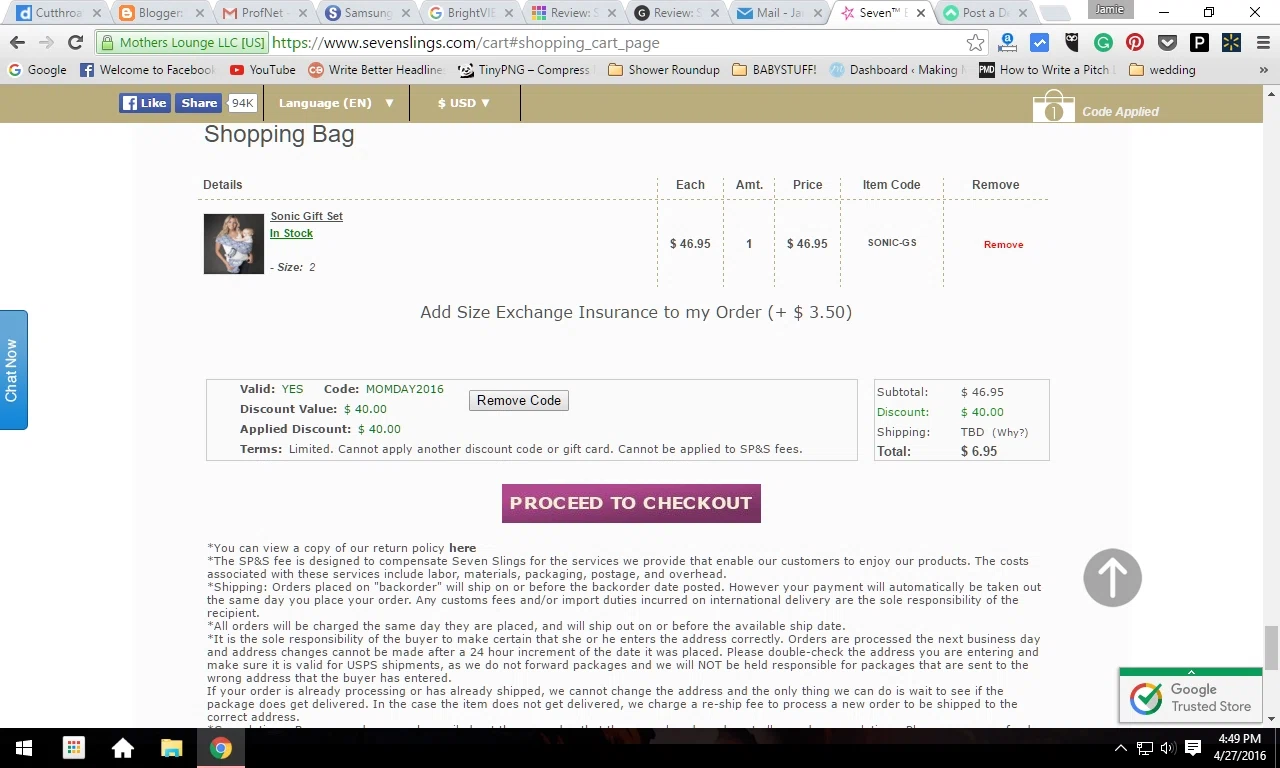1280x768 pixels.
Task: Click the Pinterest save extension
Action: point(1135,43)
